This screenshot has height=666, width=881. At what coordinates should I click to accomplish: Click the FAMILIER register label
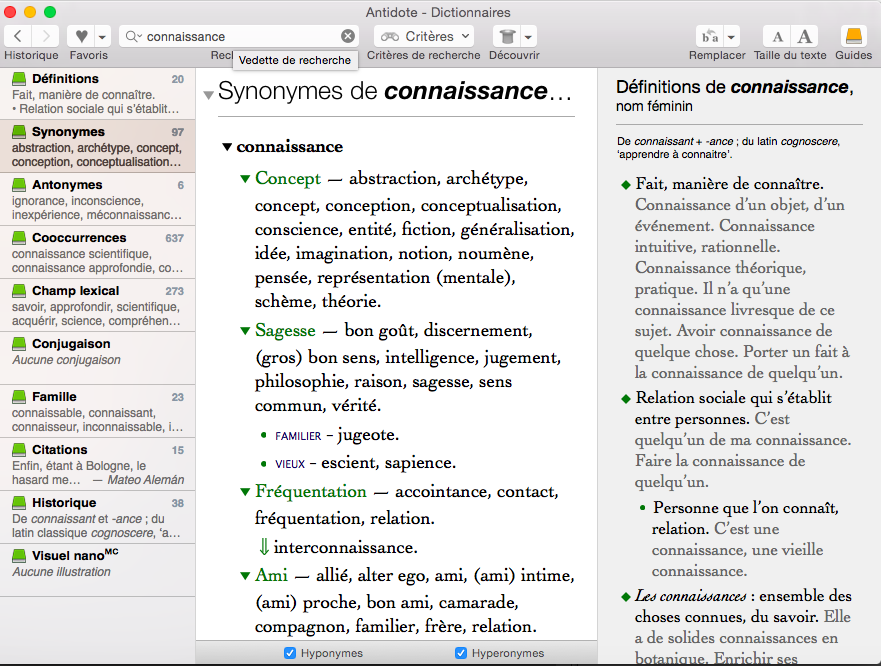tap(298, 436)
